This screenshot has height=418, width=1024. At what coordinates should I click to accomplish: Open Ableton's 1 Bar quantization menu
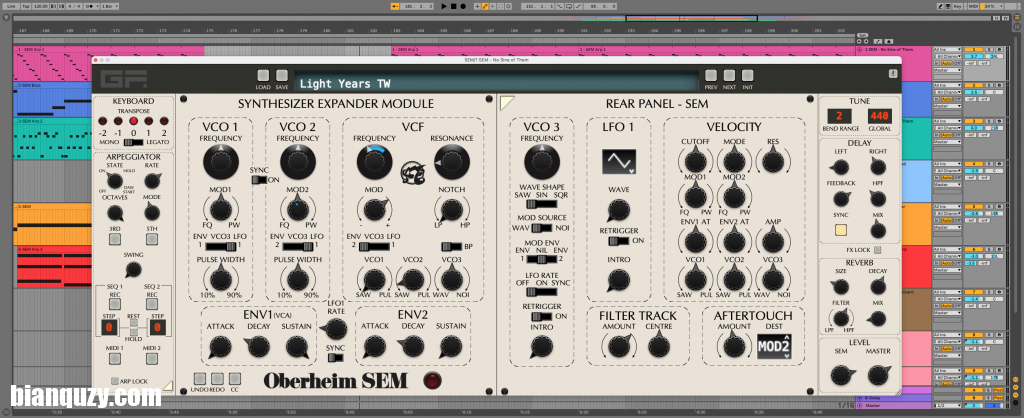(109, 6)
